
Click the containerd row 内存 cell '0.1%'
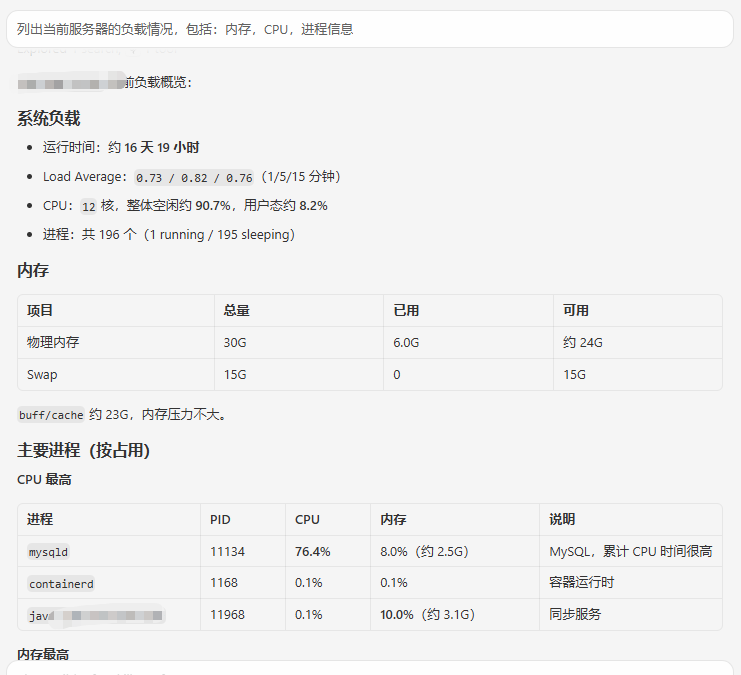click(394, 583)
